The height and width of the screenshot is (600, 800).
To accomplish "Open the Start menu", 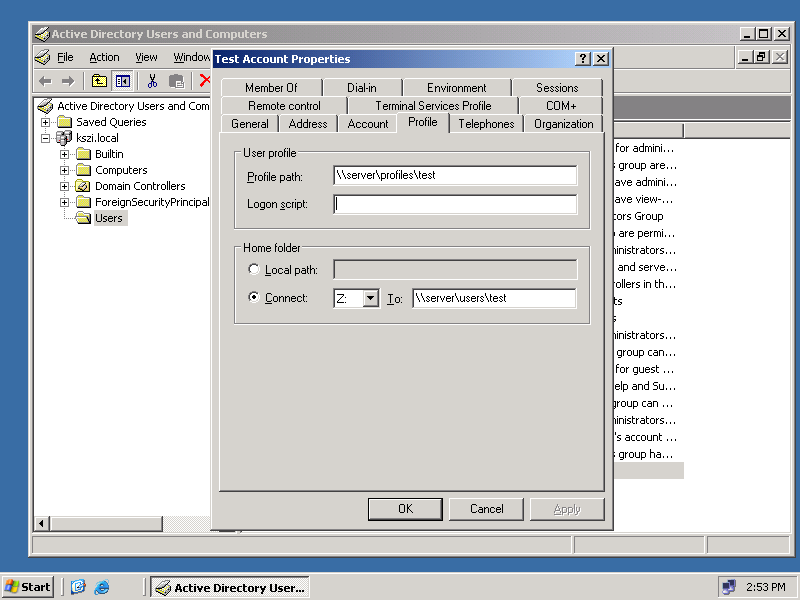I will (28, 587).
